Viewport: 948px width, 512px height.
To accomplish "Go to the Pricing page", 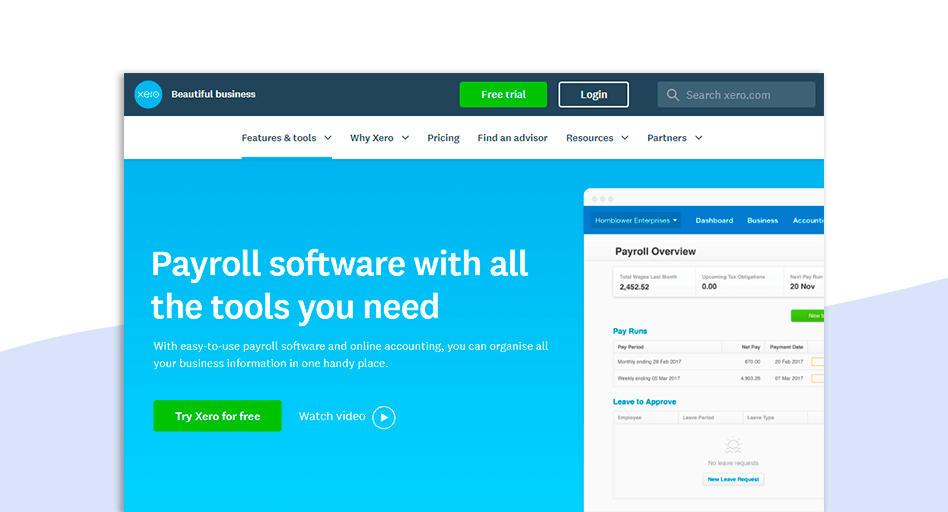I will (x=443, y=138).
